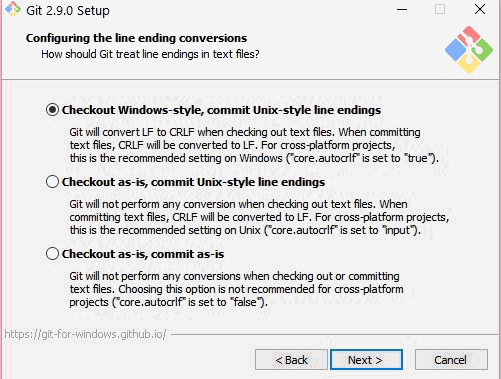
Task: Return to previous page with Back
Action: click(x=291, y=360)
